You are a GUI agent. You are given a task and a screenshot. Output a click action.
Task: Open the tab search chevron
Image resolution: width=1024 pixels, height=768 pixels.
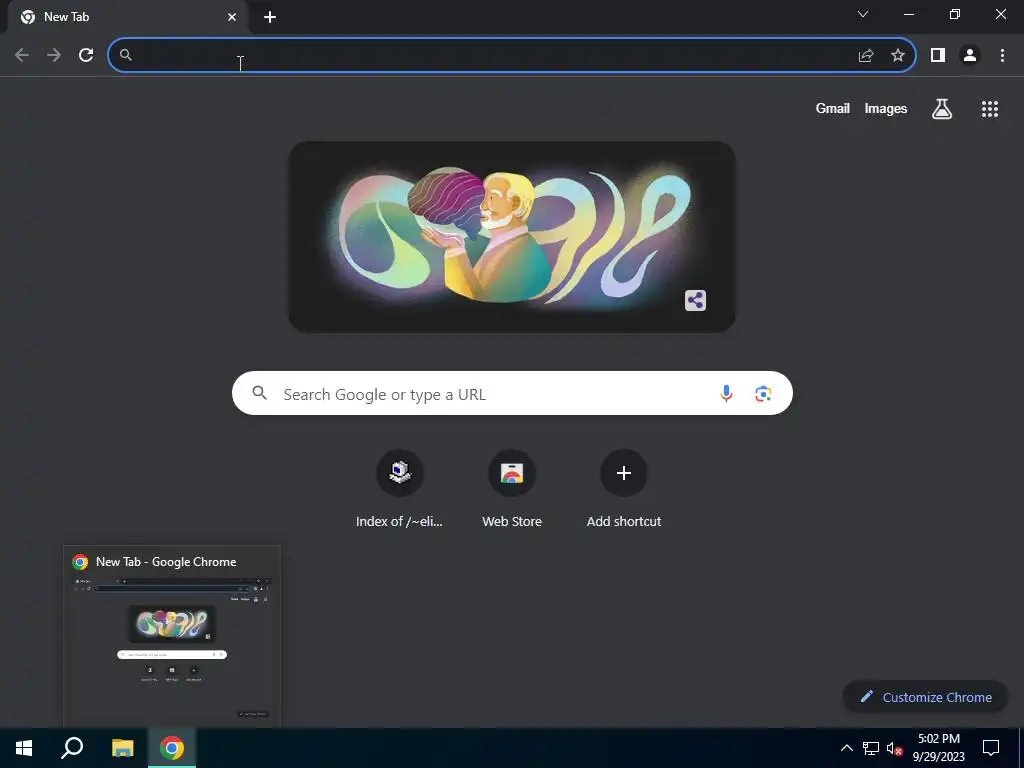pos(863,14)
